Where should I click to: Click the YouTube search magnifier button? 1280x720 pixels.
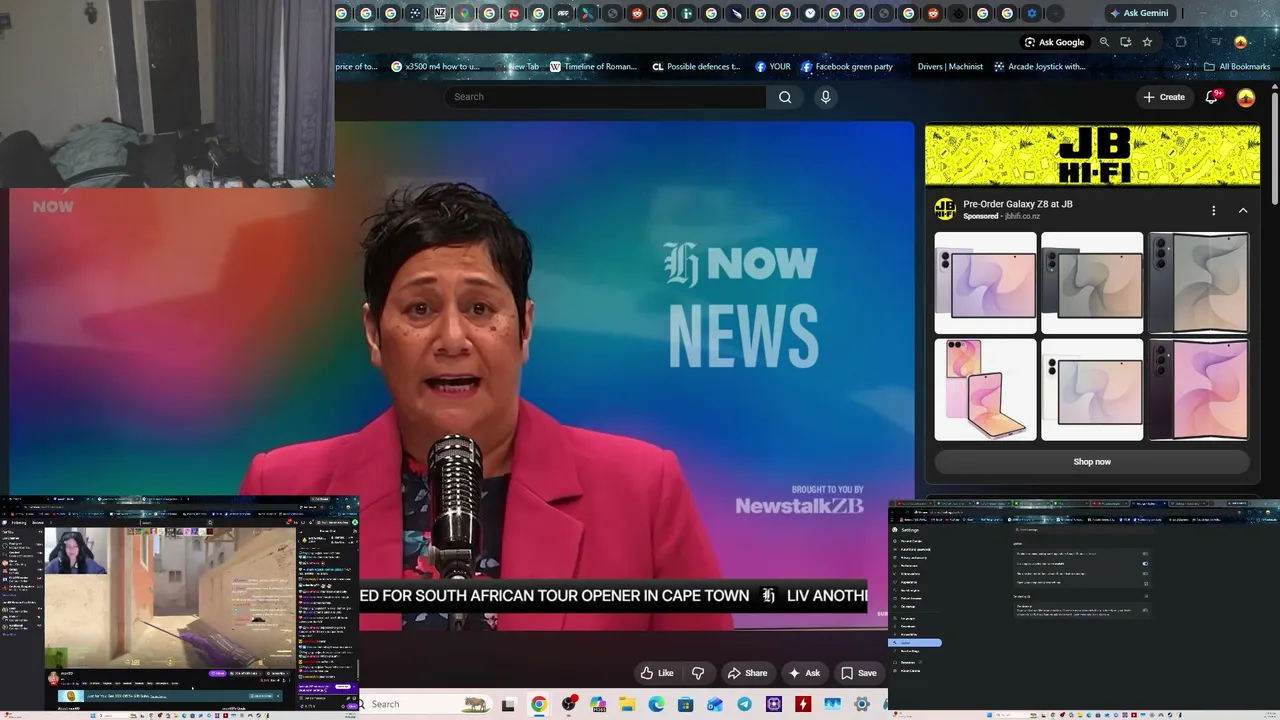click(x=785, y=97)
